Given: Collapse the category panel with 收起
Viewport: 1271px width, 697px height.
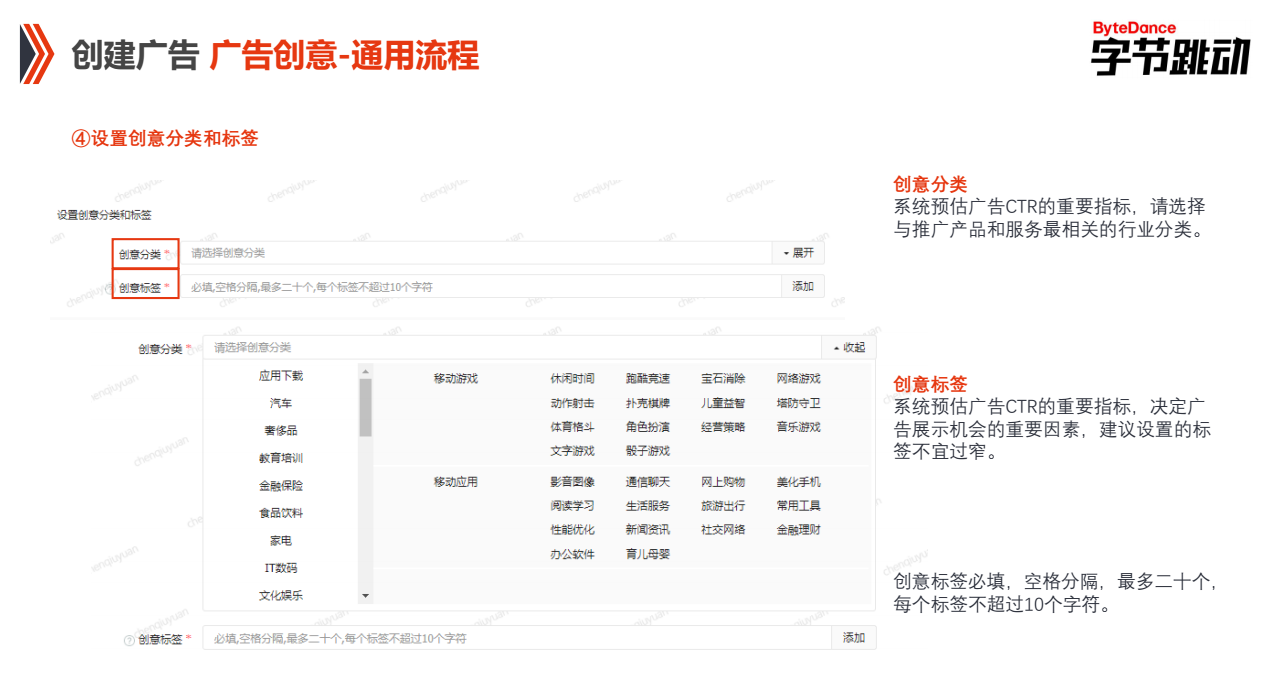Looking at the screenshot, I should [x=848, y=348].
